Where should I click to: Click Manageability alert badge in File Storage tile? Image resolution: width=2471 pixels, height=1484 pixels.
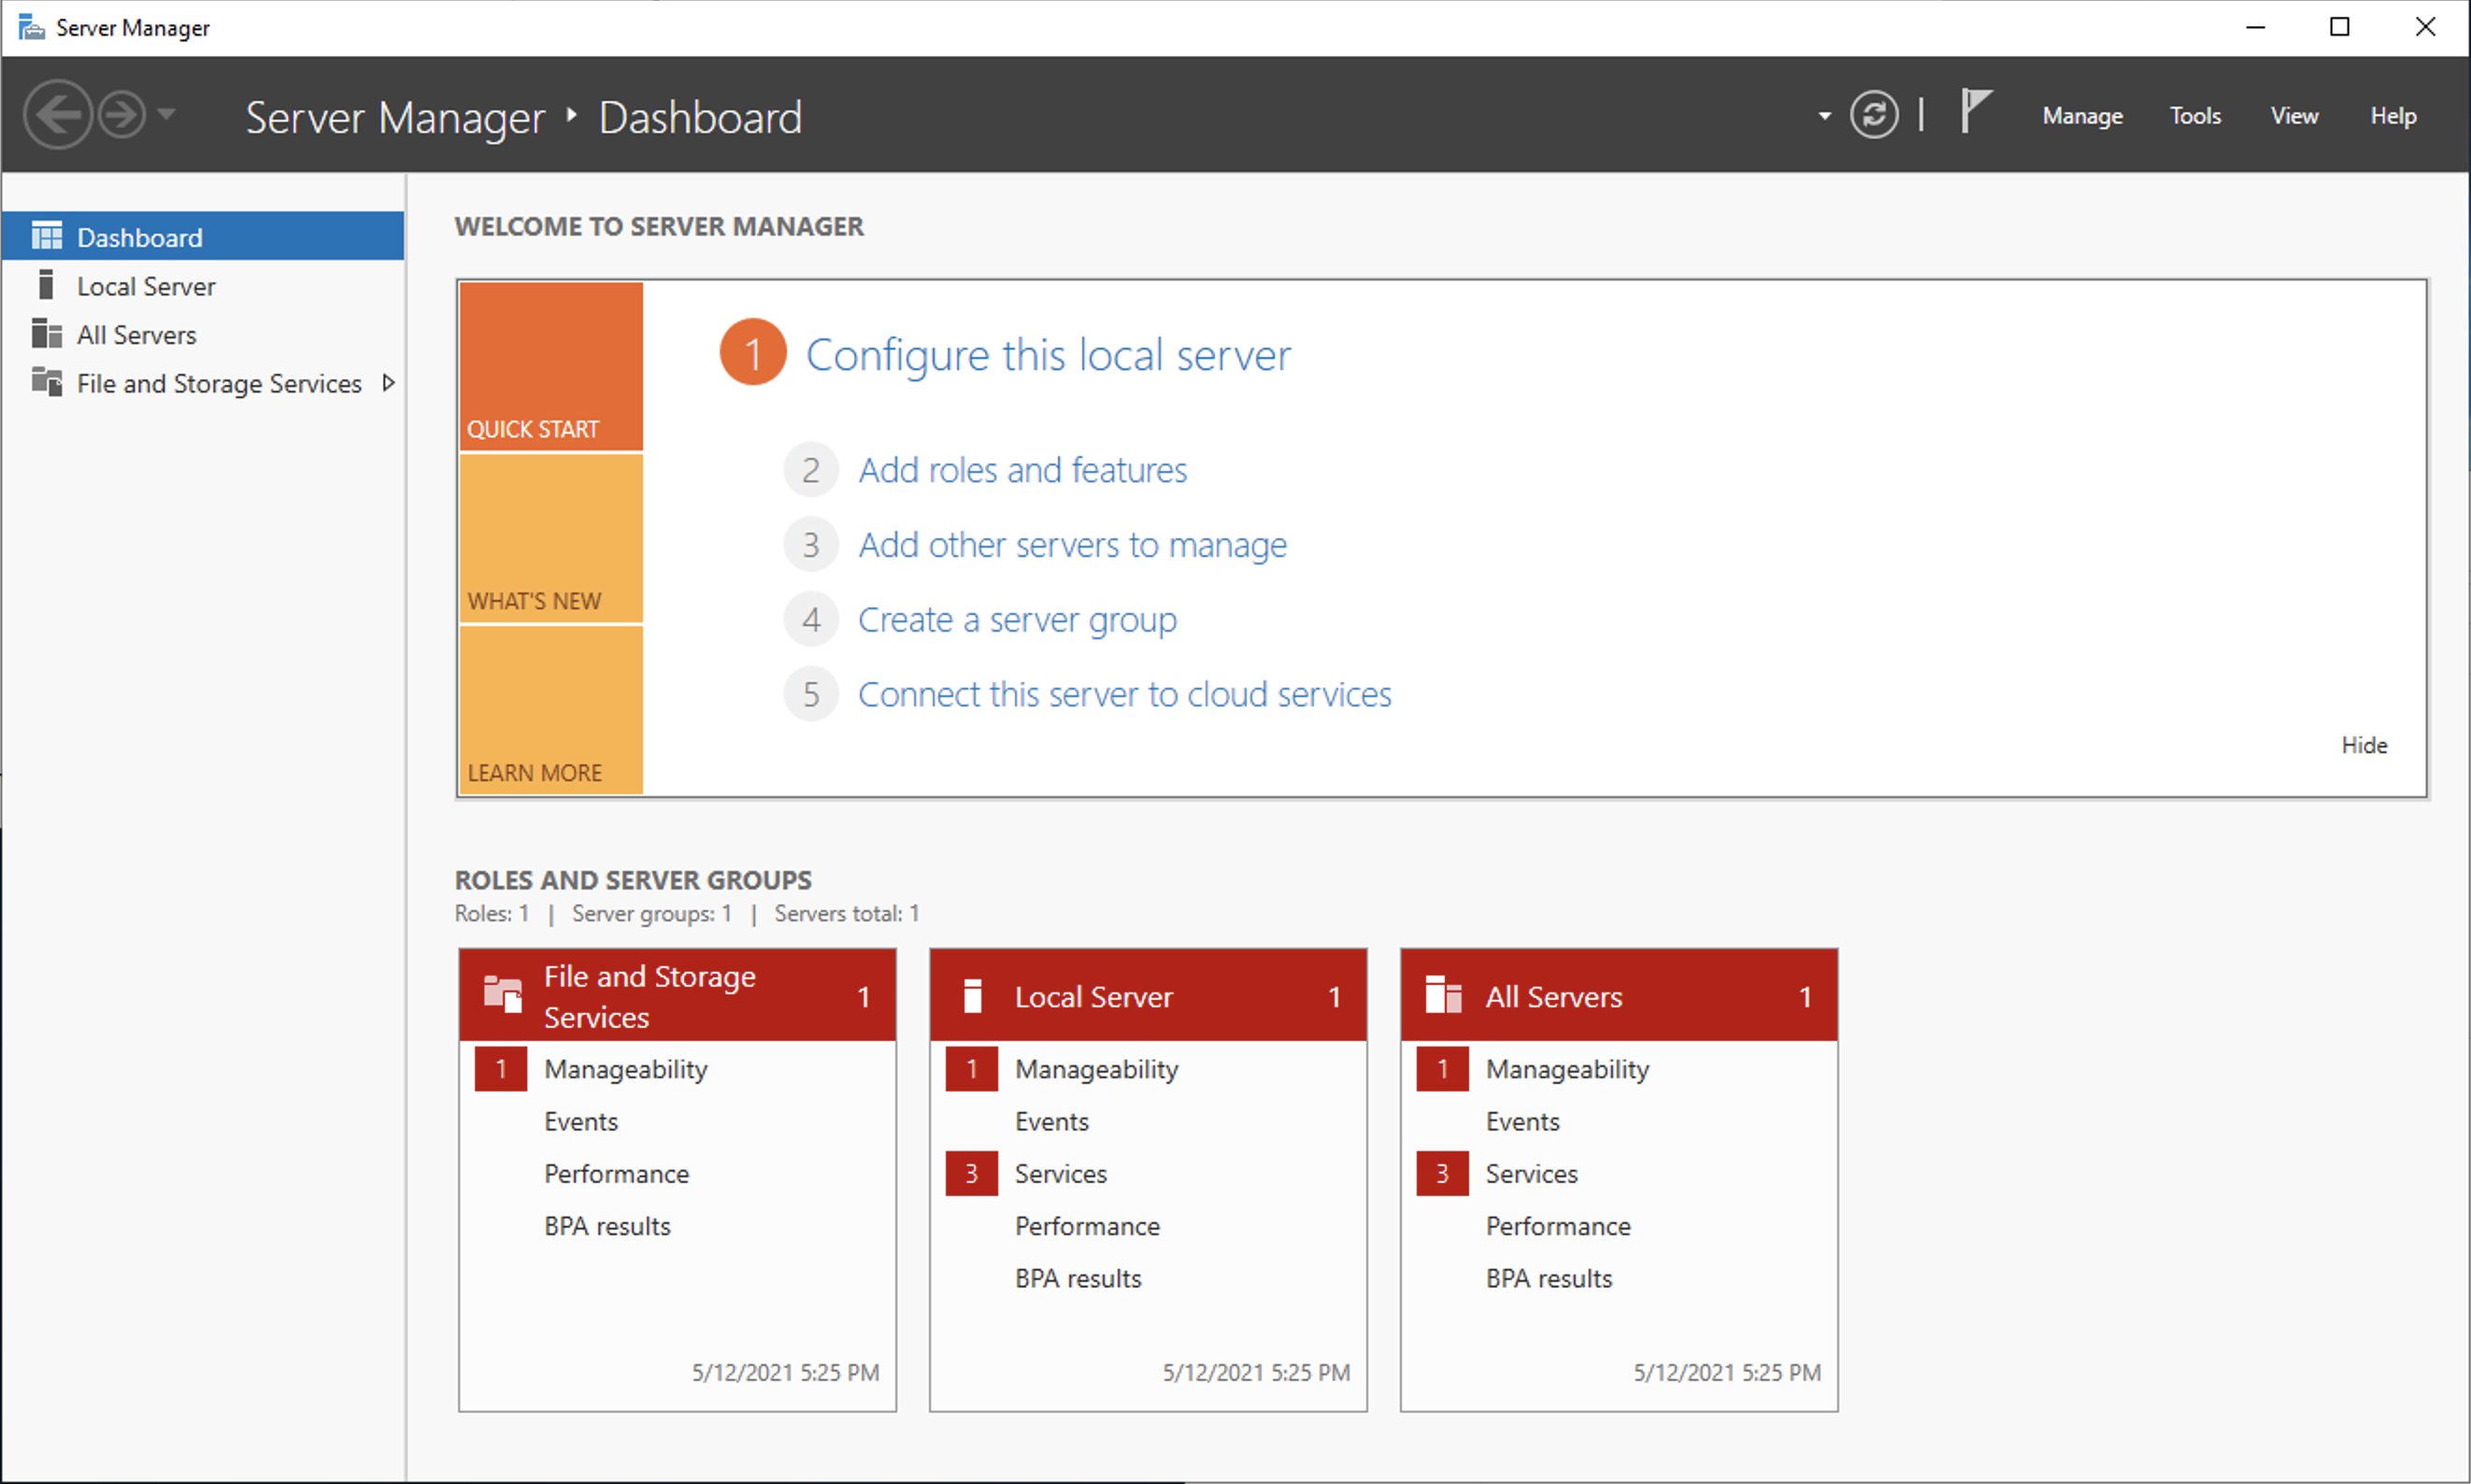tap(500, 1069)
